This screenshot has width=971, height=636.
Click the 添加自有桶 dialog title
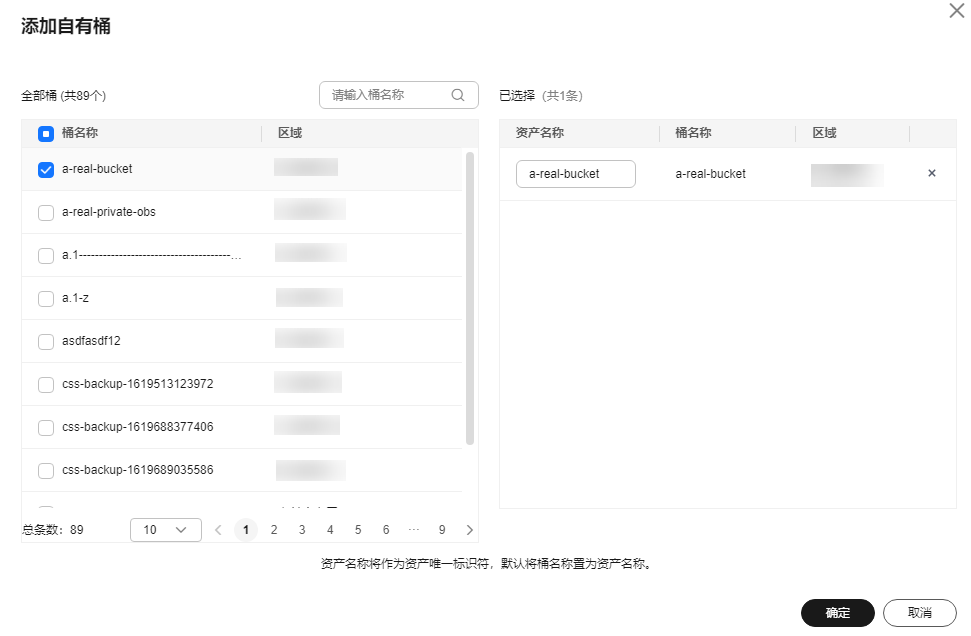[66, 26]
